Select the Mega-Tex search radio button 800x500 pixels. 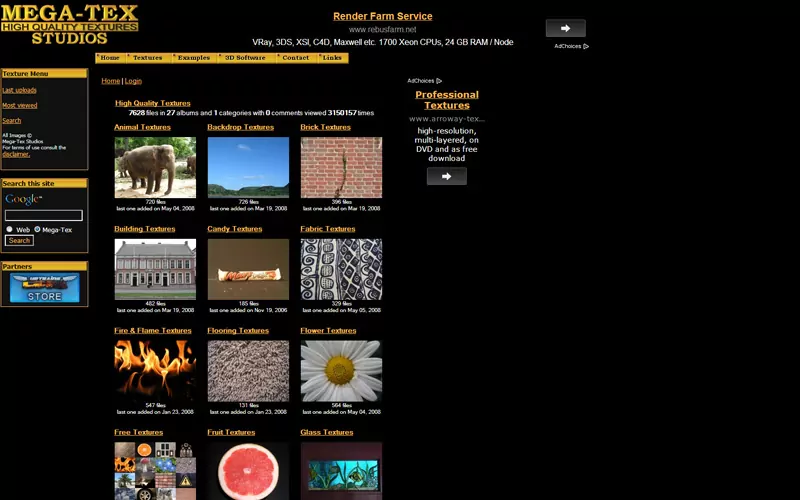click(38, 229)
